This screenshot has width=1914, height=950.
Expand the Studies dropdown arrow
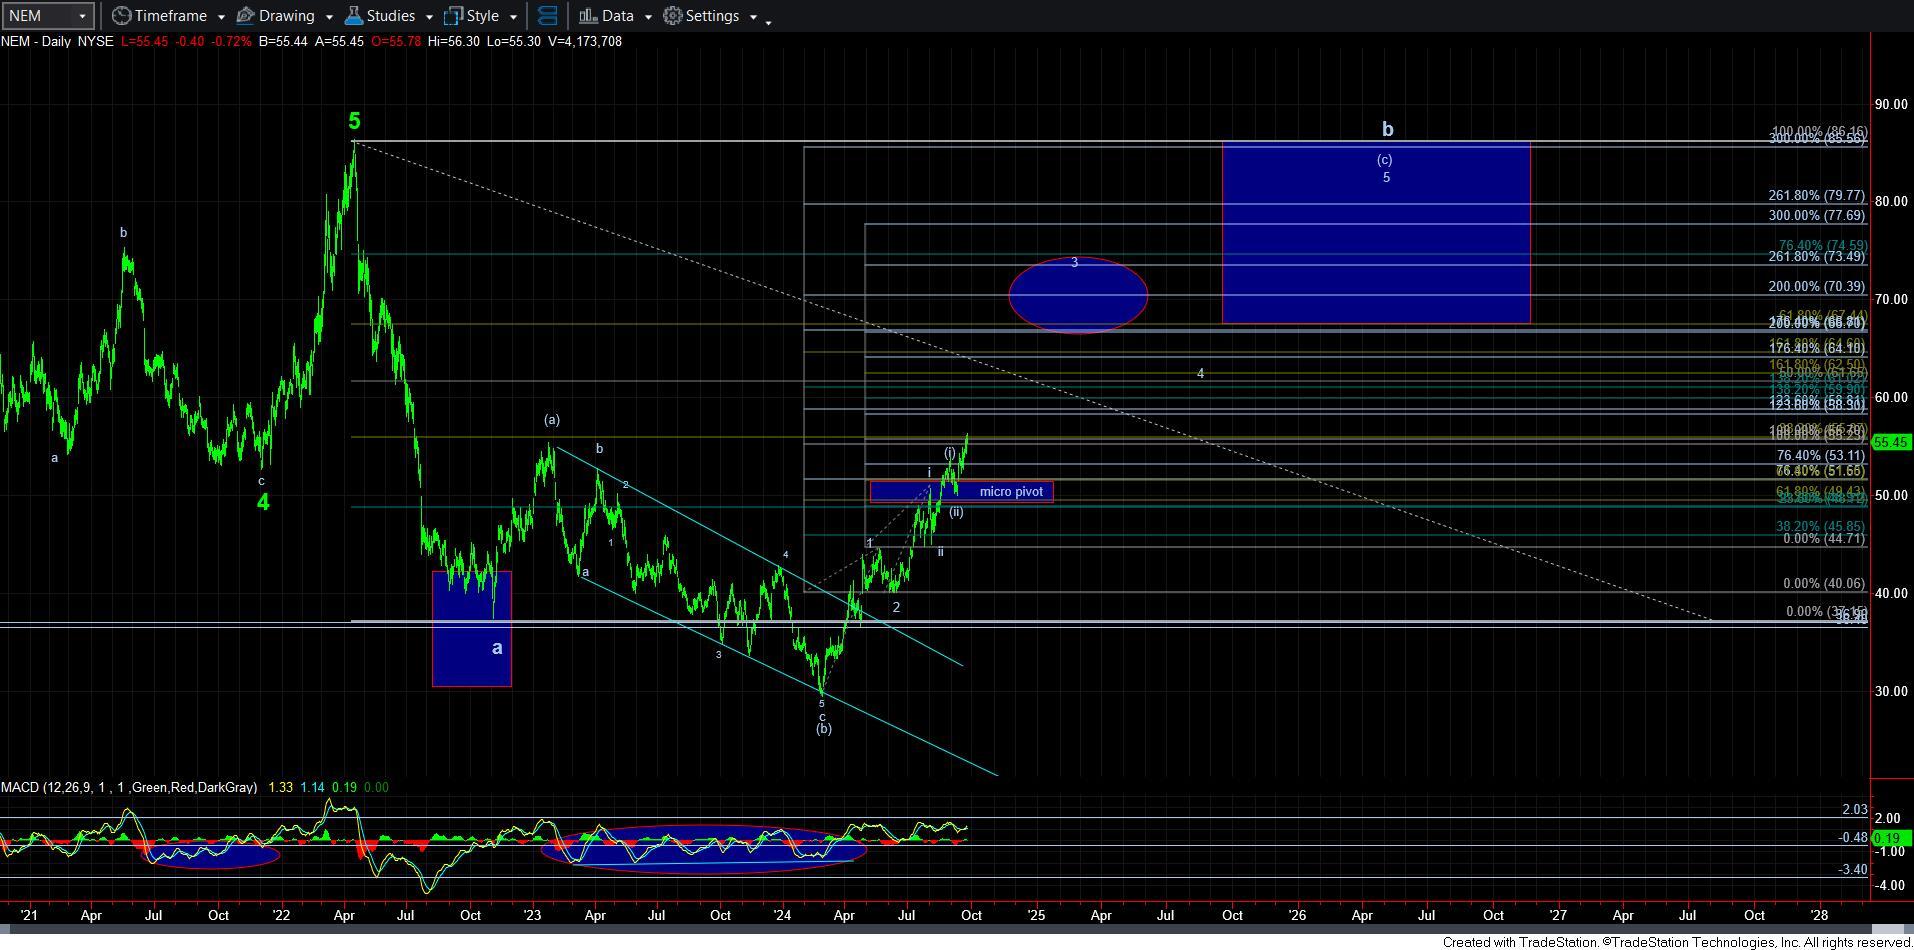pos(428,17)
